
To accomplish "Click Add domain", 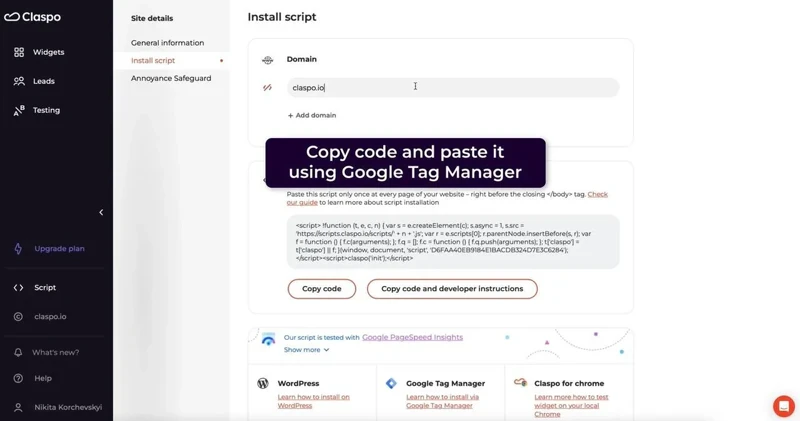I will click(x=312, y=115).
